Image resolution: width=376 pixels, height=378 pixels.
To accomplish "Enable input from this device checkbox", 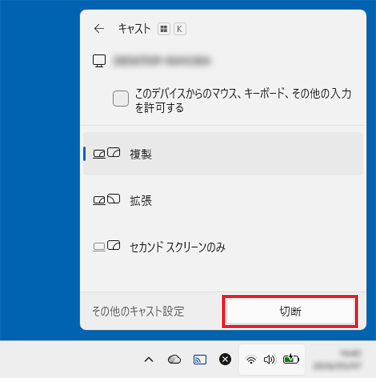I will (x=121, y=99).
